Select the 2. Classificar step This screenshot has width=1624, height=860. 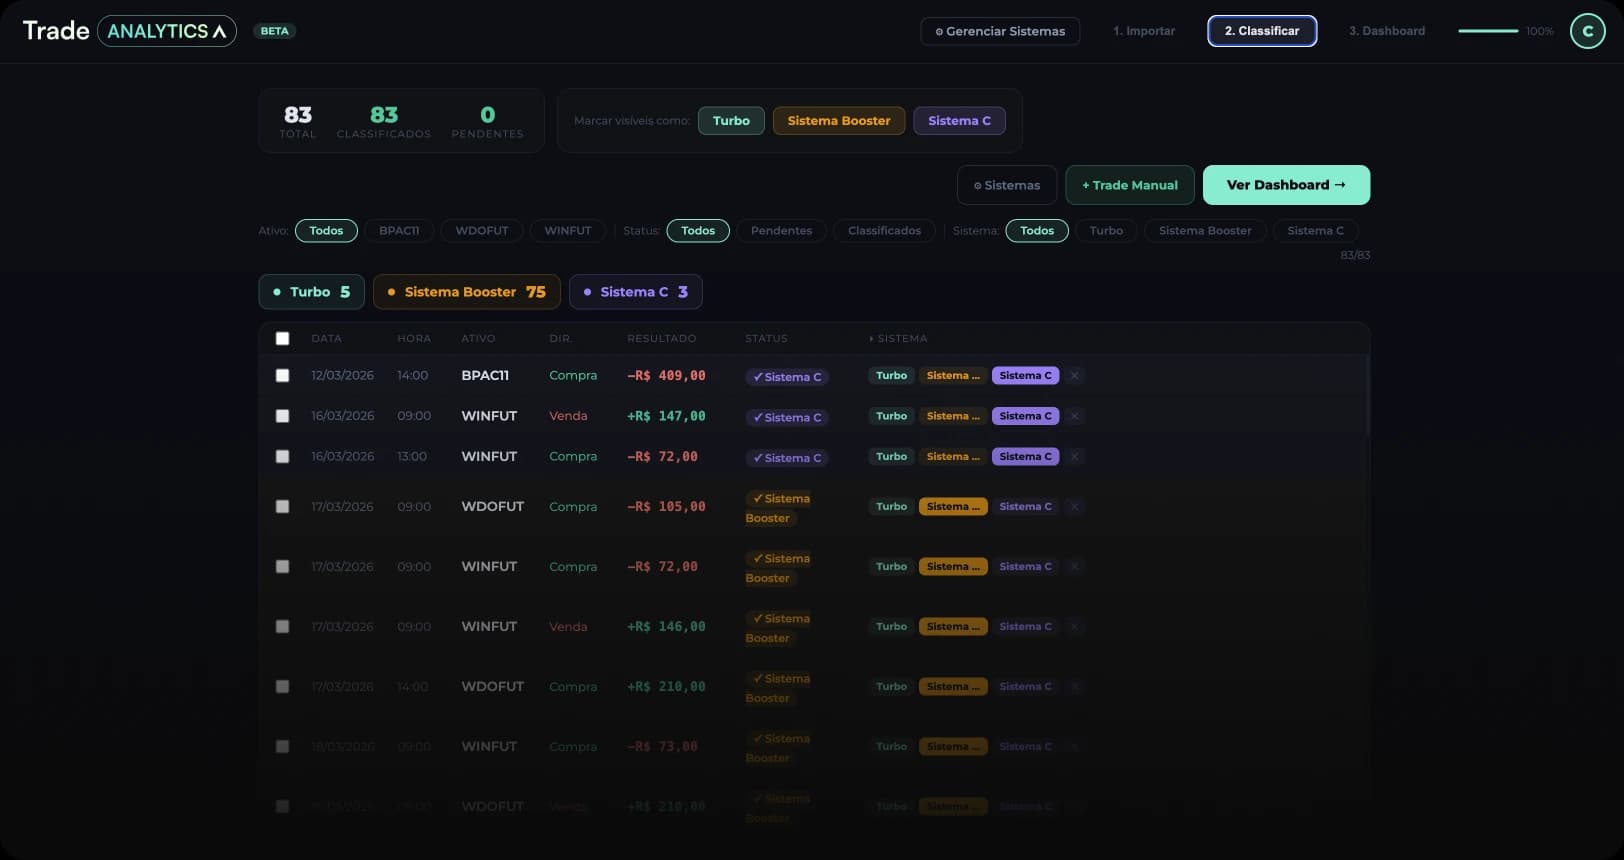point(1262,31)
